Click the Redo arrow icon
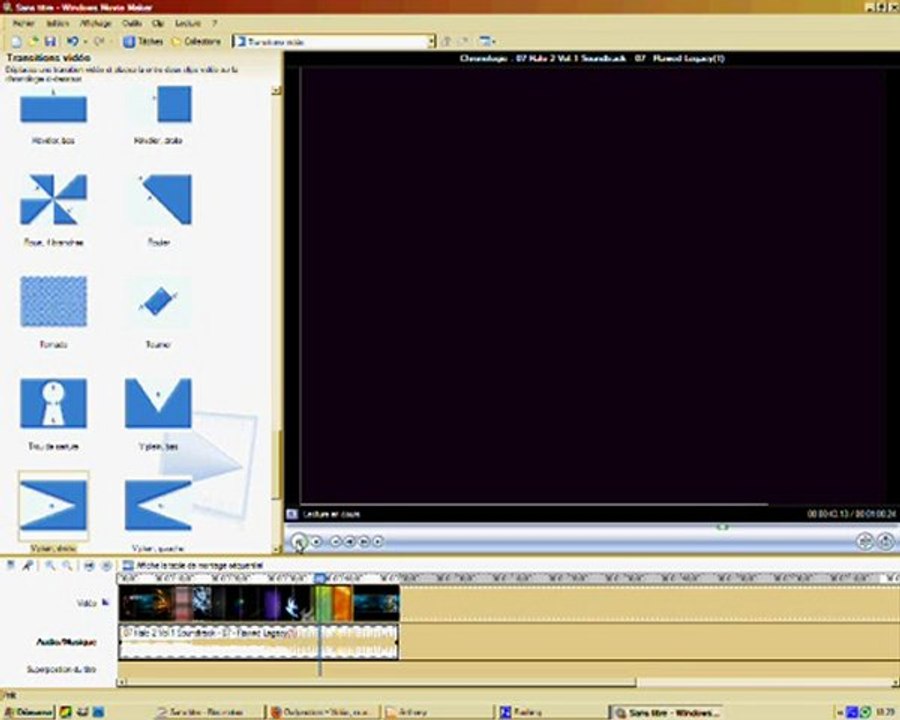This screenshot has height=720, width=900. 99,41
